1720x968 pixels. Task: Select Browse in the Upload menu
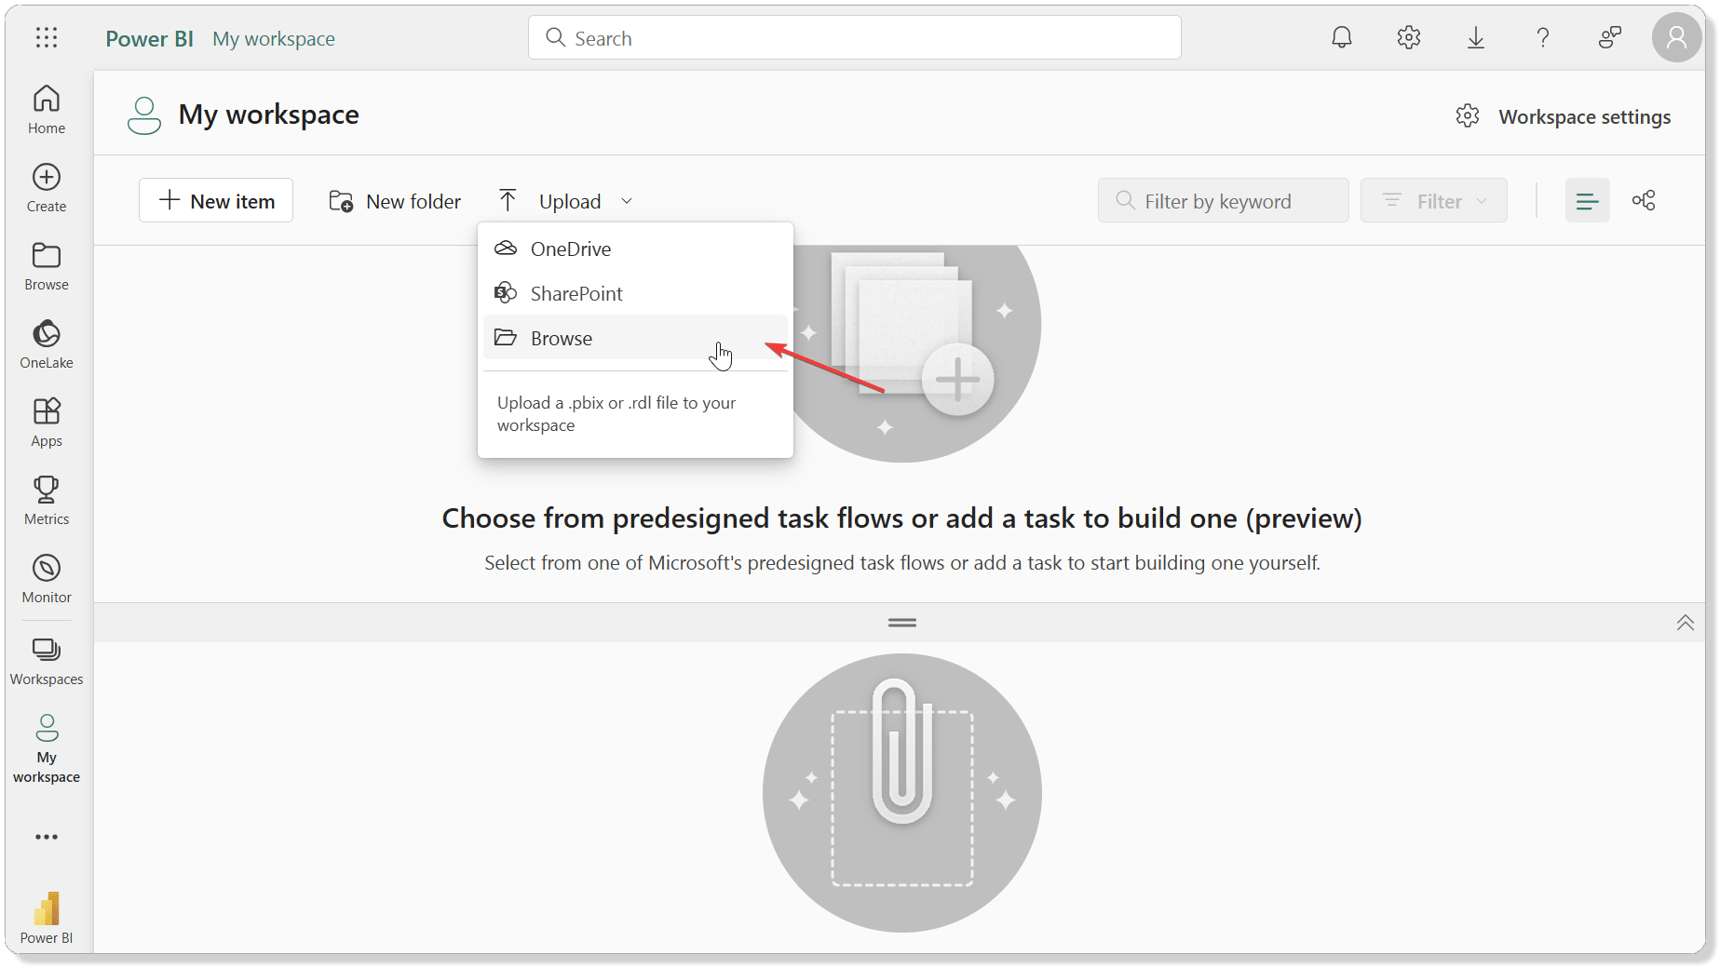tap(560, 338)
